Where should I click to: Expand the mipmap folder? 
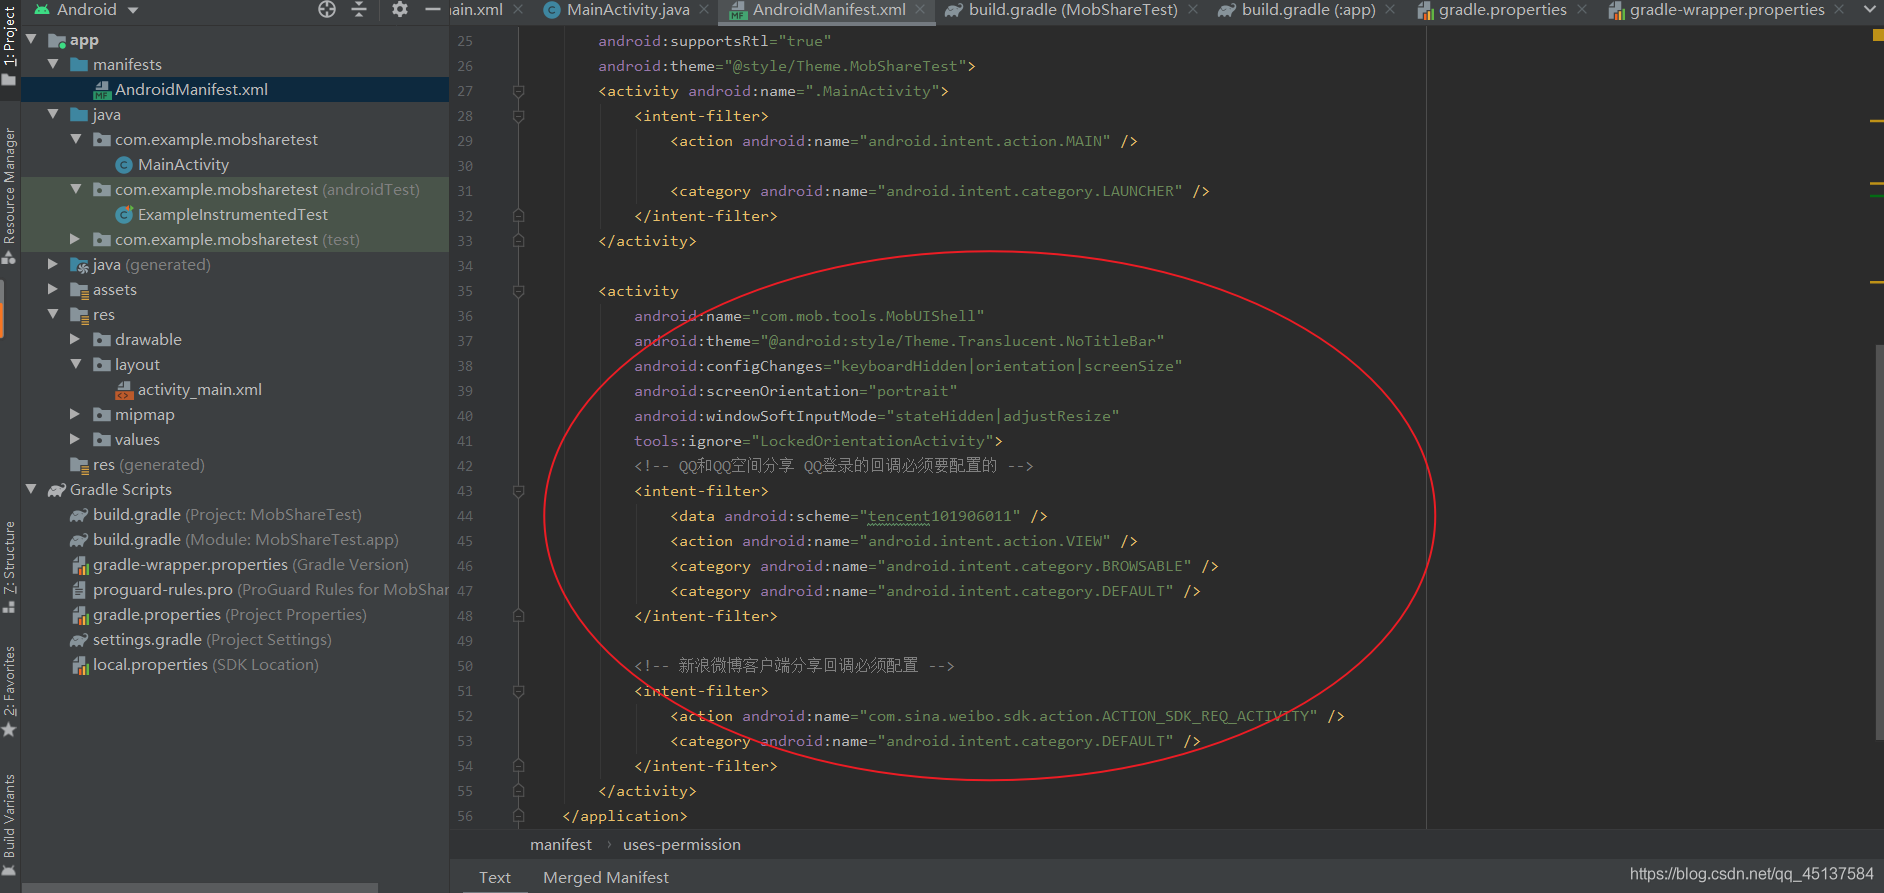pyautogui.click(x=76, y=414)
